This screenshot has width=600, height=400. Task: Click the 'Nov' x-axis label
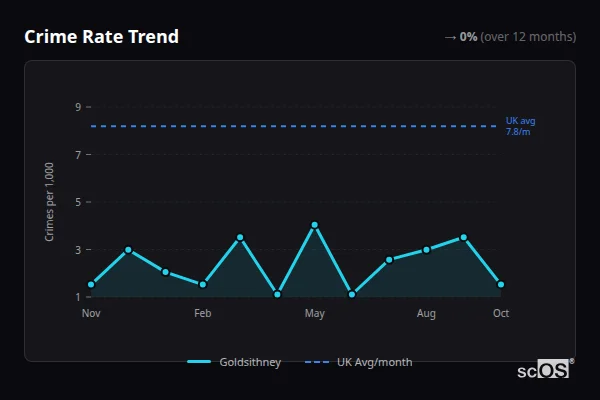point(91,313)
